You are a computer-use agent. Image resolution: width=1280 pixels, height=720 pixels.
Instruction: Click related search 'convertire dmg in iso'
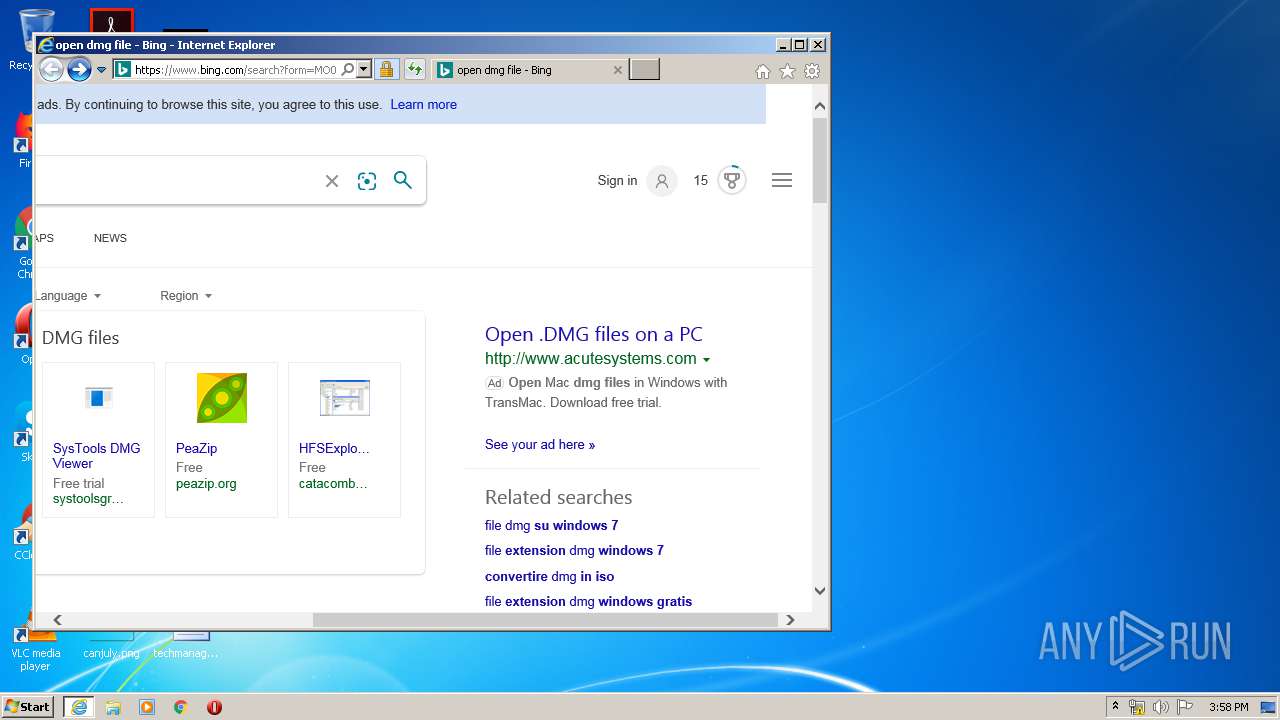point(549,576)
